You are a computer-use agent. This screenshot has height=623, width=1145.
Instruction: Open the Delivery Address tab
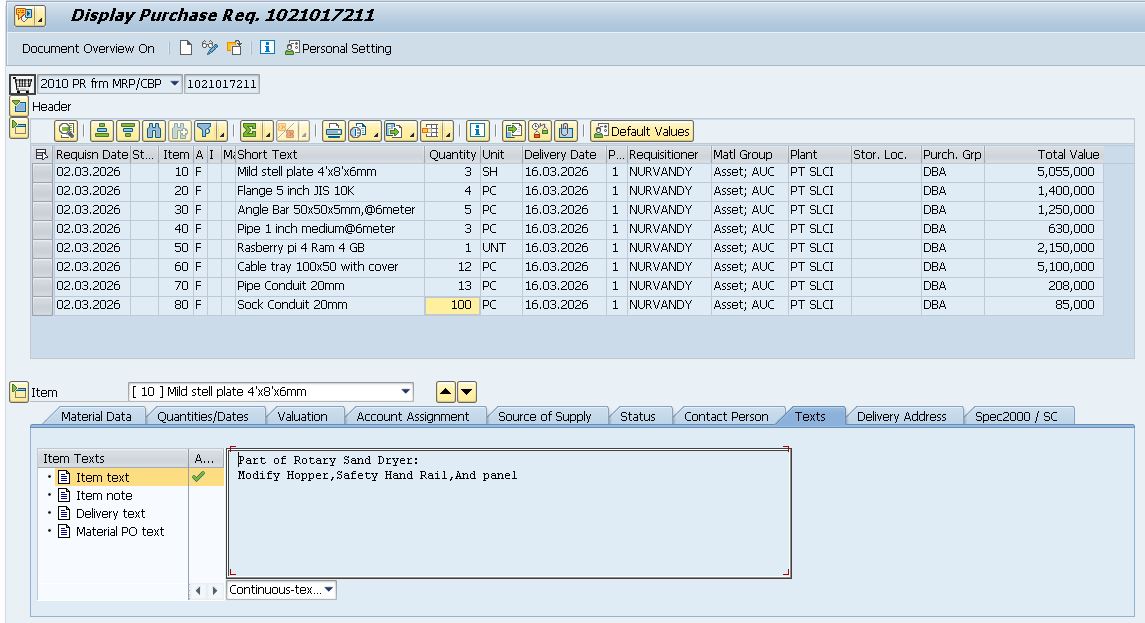point(901,416)
